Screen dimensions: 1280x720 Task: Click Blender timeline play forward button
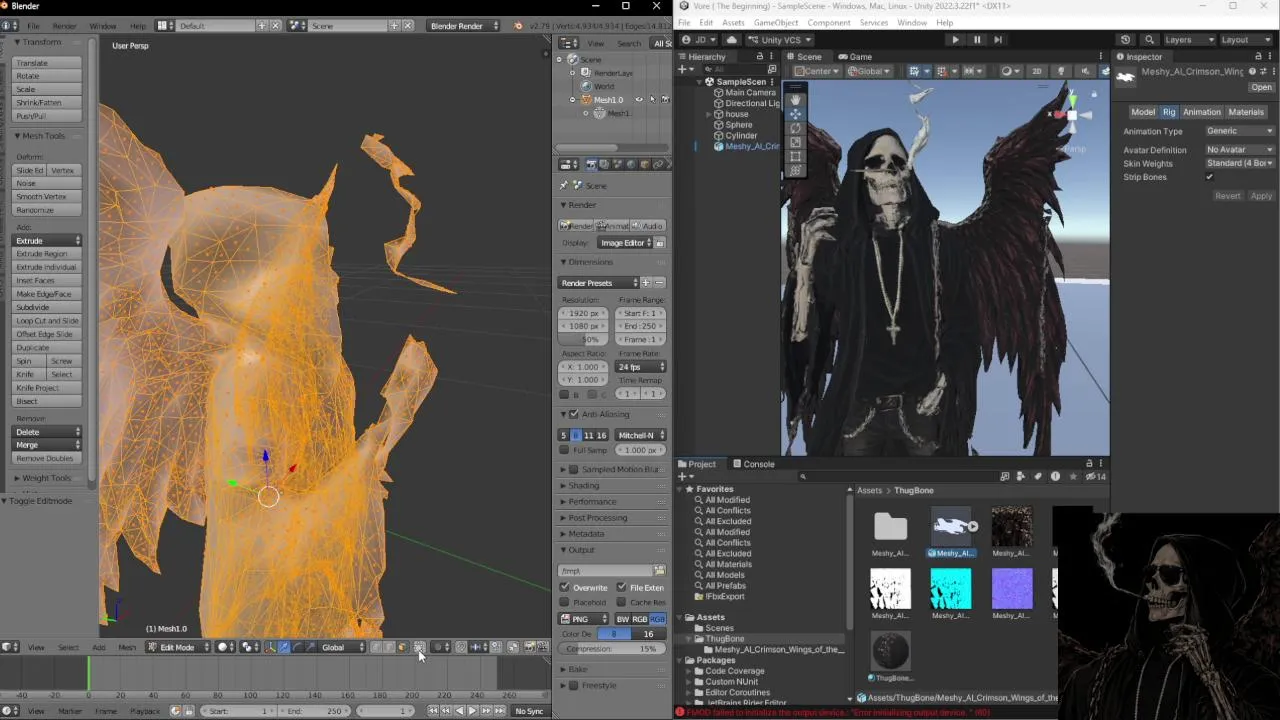click(472, 711)
